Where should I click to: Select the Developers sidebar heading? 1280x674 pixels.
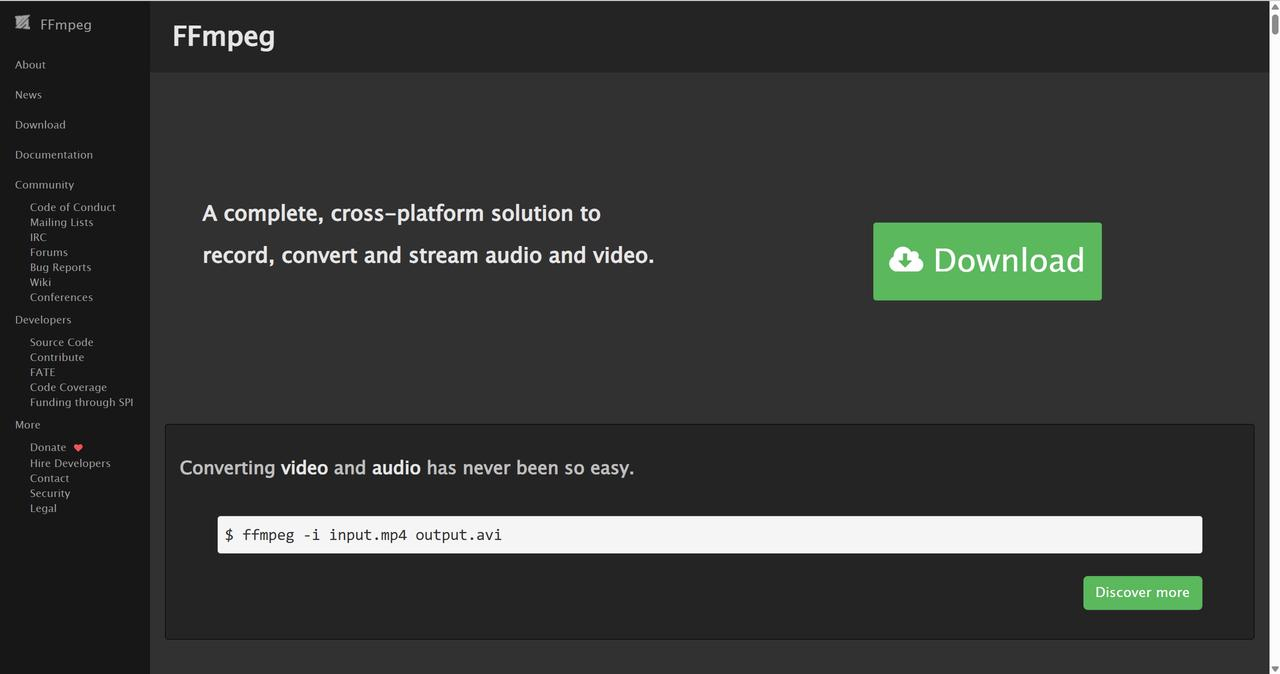click(43, 320)
